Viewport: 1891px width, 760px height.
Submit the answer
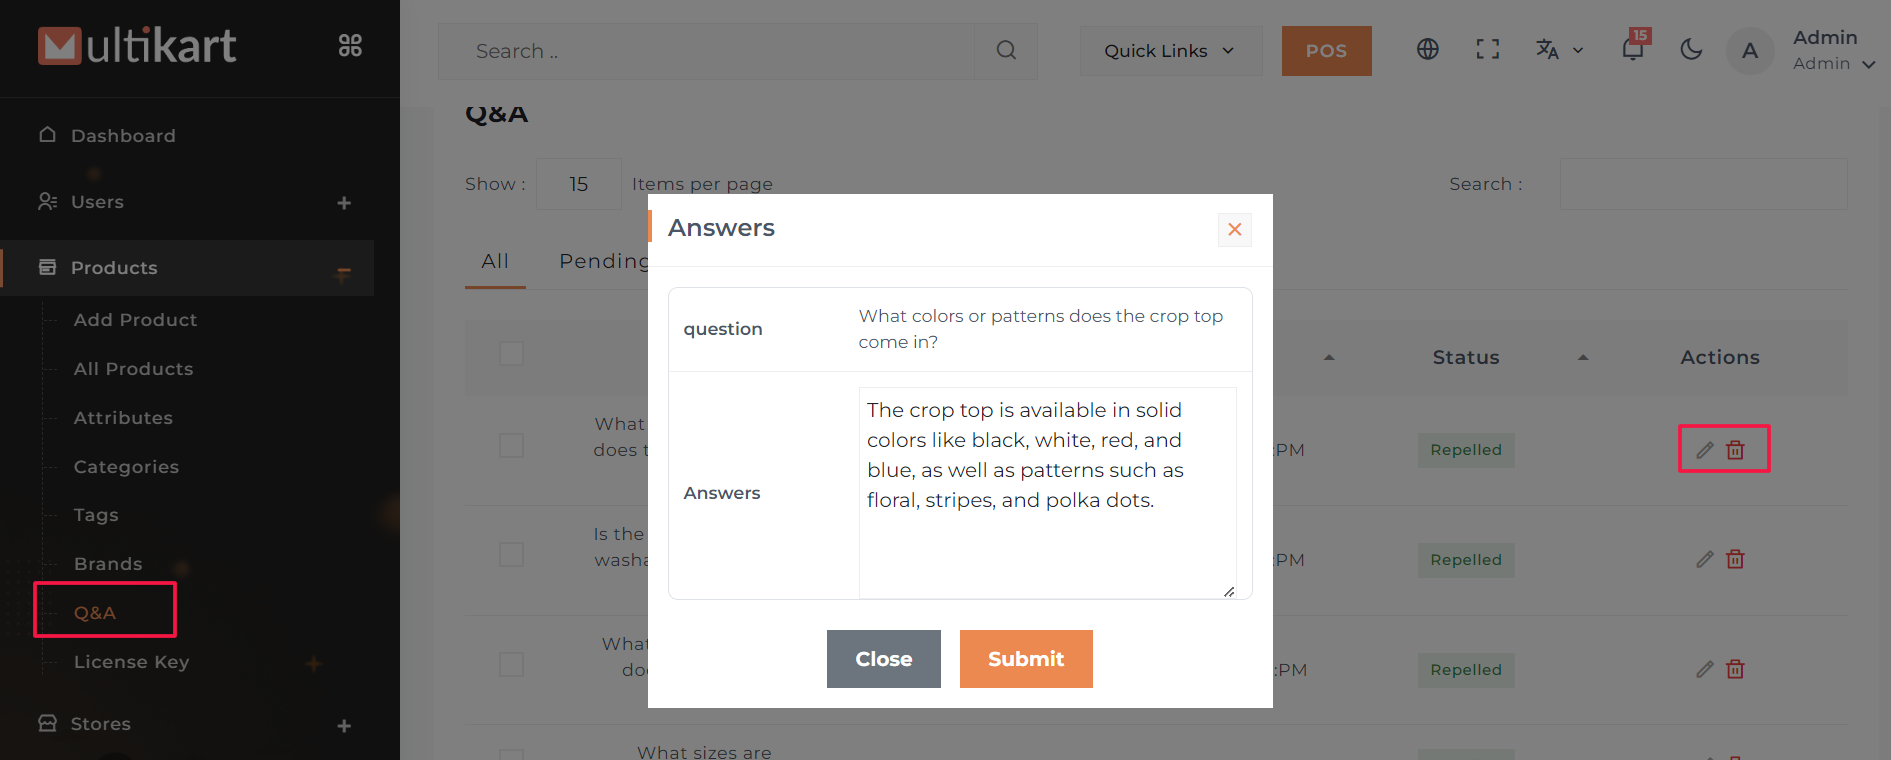[1025, 659]
